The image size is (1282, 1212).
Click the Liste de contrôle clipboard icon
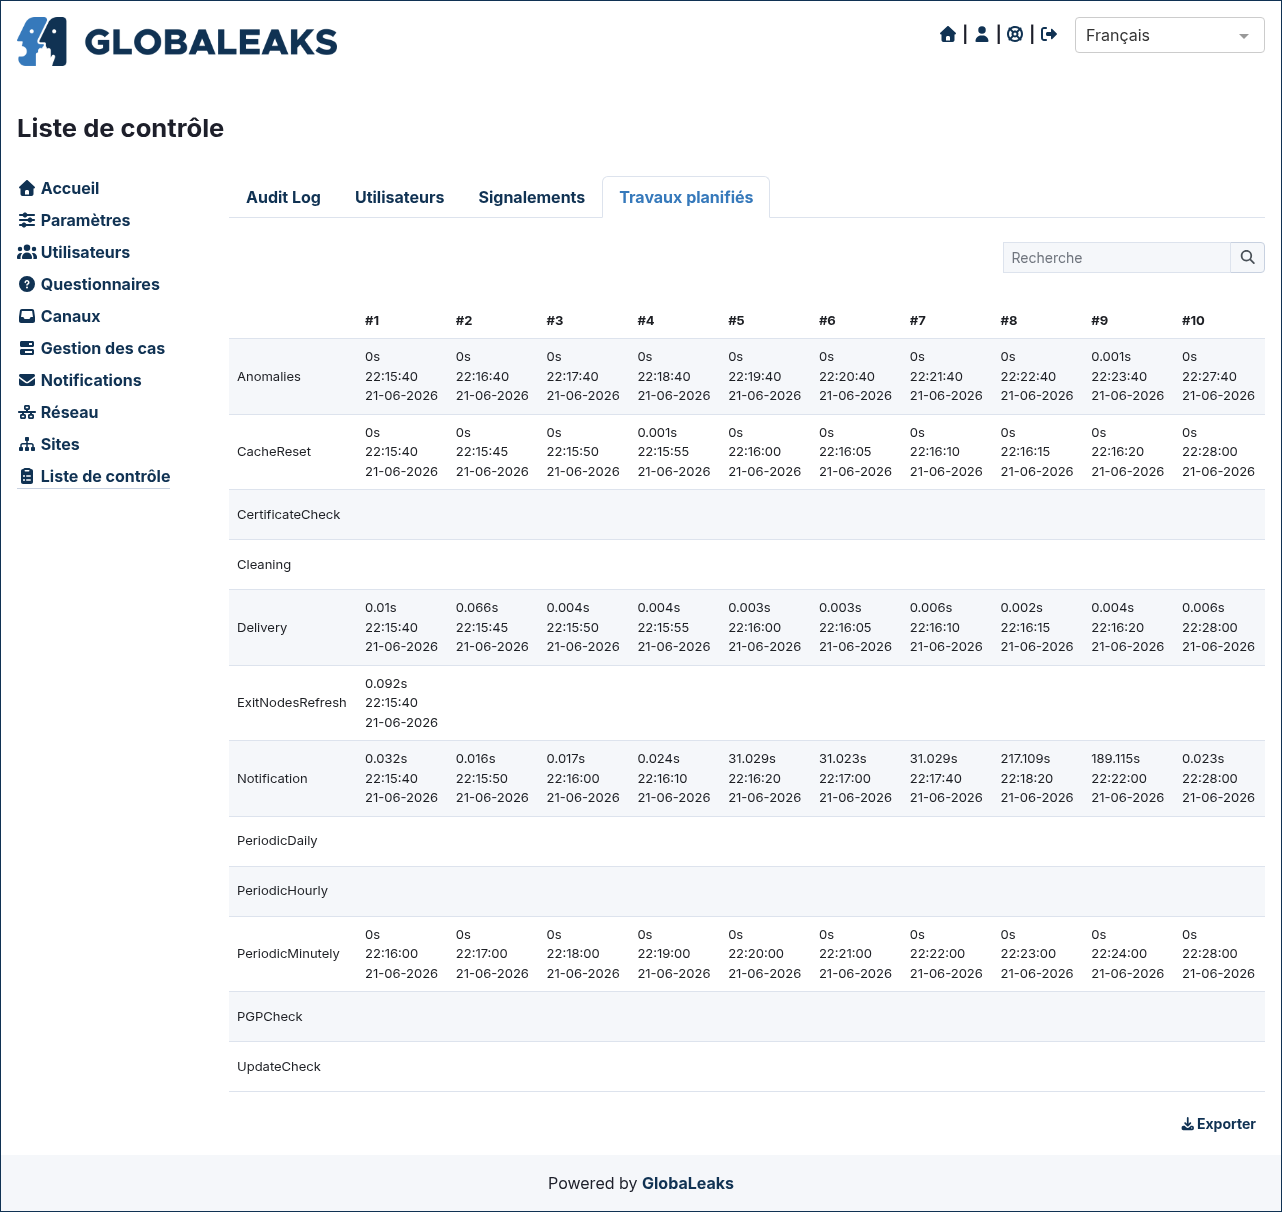(27, 476)
